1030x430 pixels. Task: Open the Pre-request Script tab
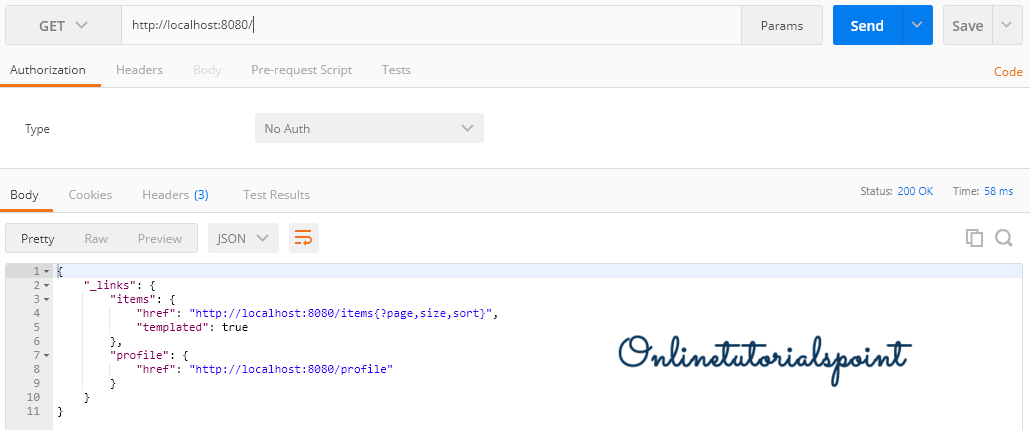coord(301,70)
